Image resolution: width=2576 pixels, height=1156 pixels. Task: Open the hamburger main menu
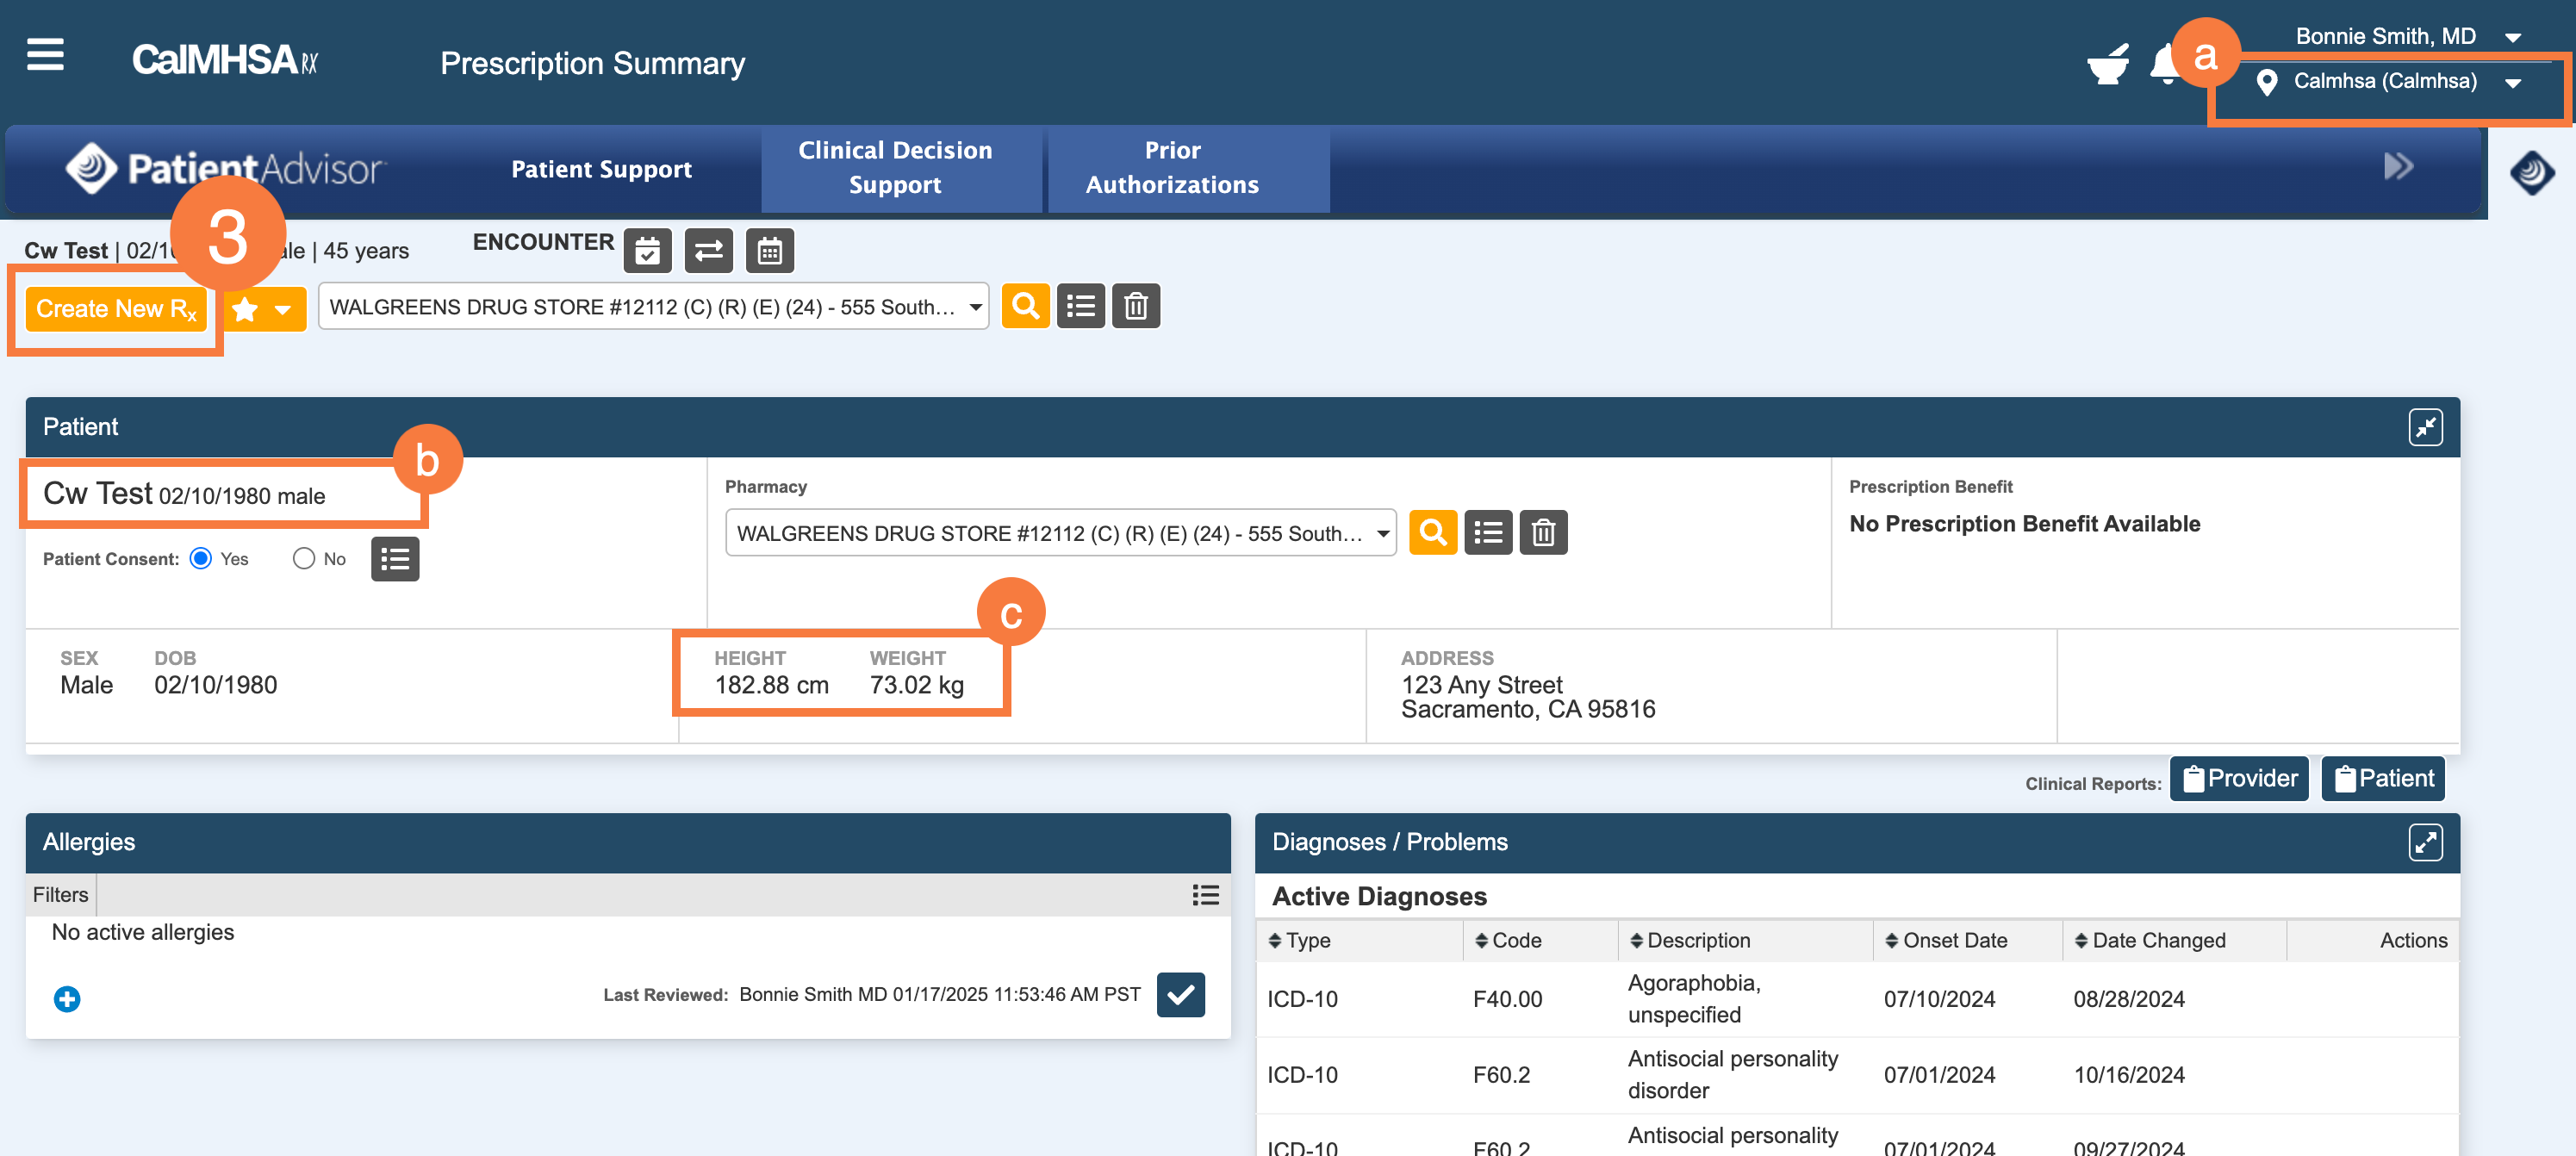(45, 55)
